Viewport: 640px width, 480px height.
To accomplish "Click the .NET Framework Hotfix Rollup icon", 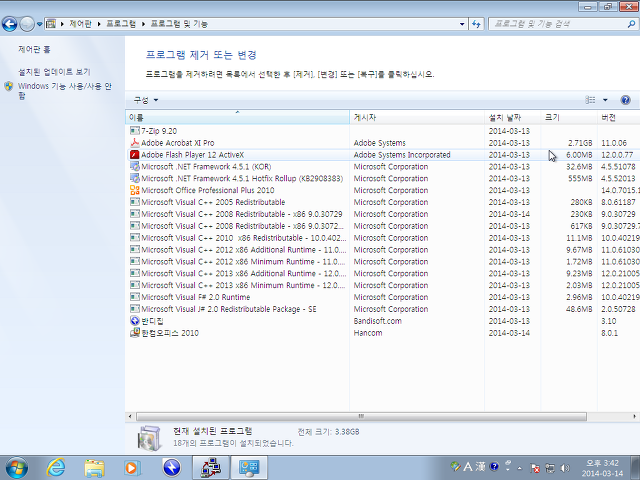I will (x=135, y=178).
